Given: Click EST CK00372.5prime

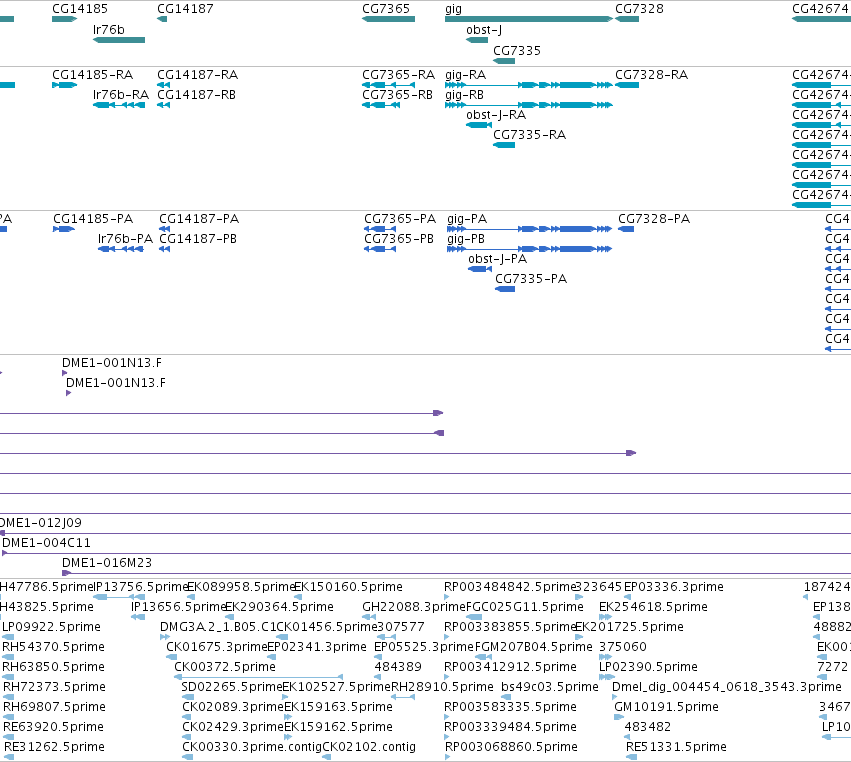Looking at the screenshot, I should coord(225,668).
